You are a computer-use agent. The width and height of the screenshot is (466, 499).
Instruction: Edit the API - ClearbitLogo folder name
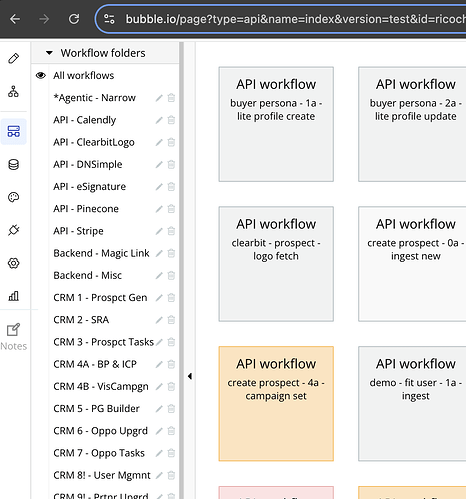click(x=159, y=142)
